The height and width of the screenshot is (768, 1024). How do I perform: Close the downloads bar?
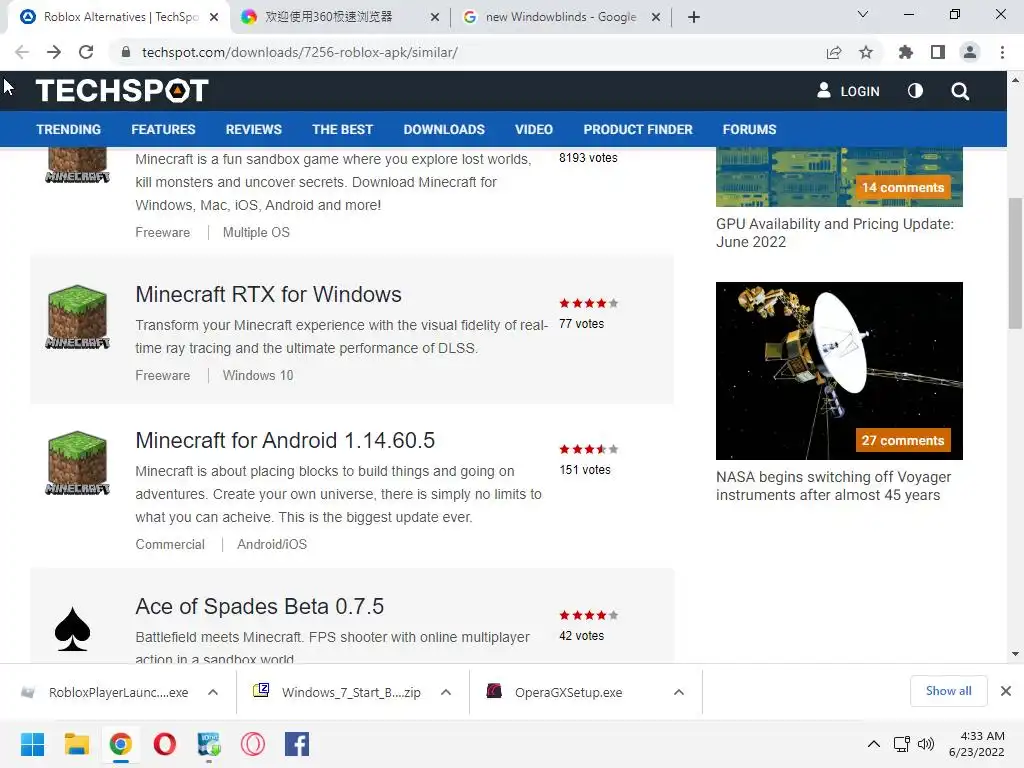tap(1006, 691)
